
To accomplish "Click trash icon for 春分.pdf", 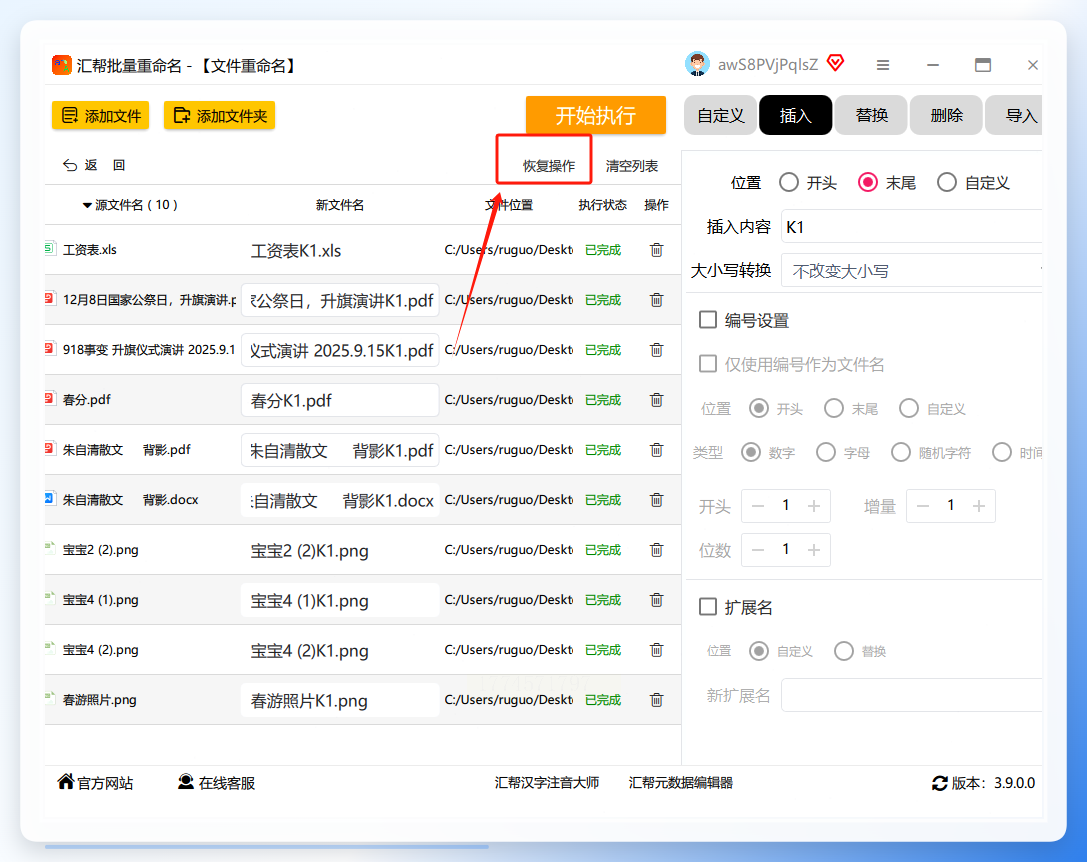I will pyautogui.click(x=656, y=399).
